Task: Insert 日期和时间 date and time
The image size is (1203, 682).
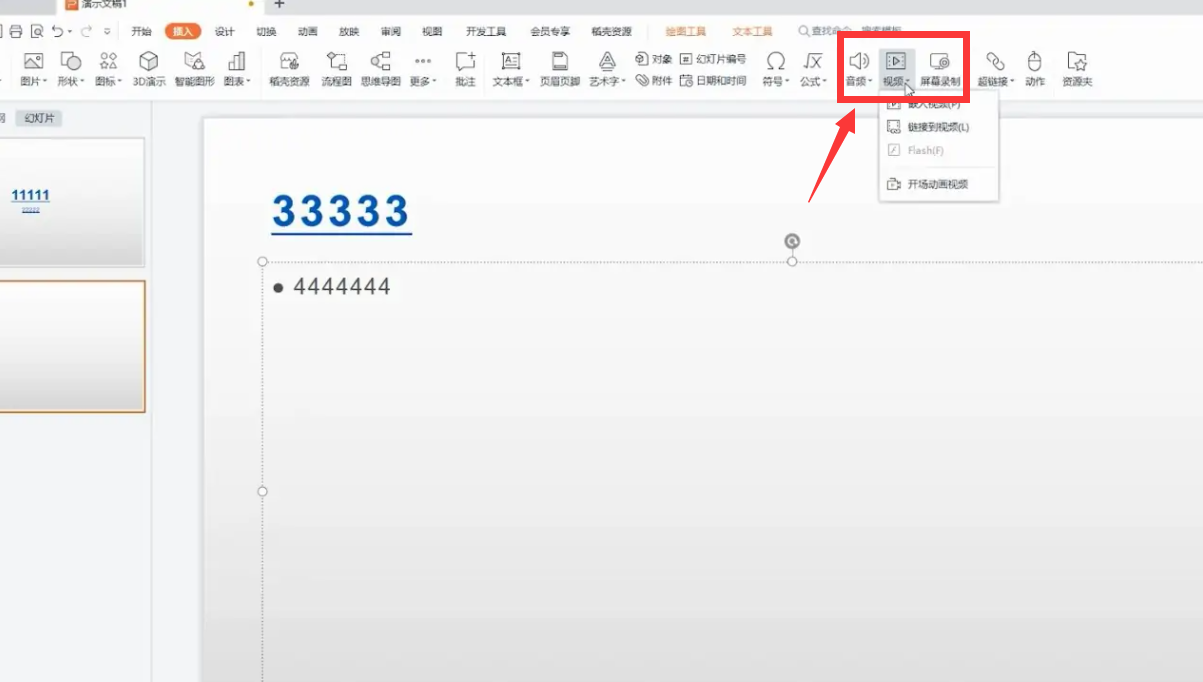Action: [x=713, y=80]
